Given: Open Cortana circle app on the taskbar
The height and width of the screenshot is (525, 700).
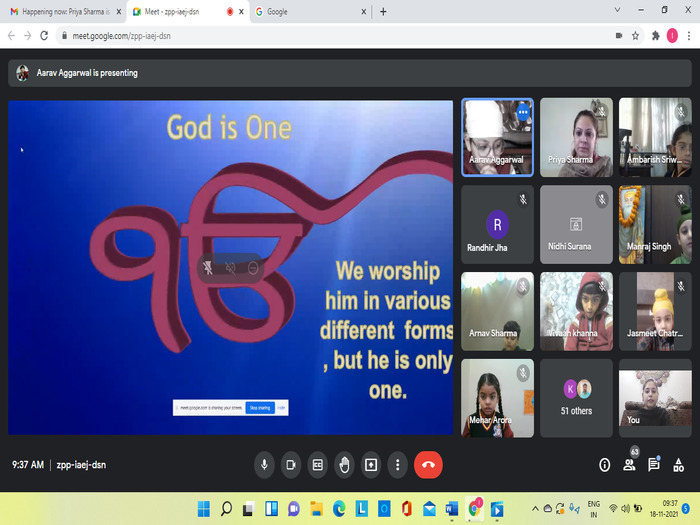Looking at the screenshot, I should click(x=384, y=508).
